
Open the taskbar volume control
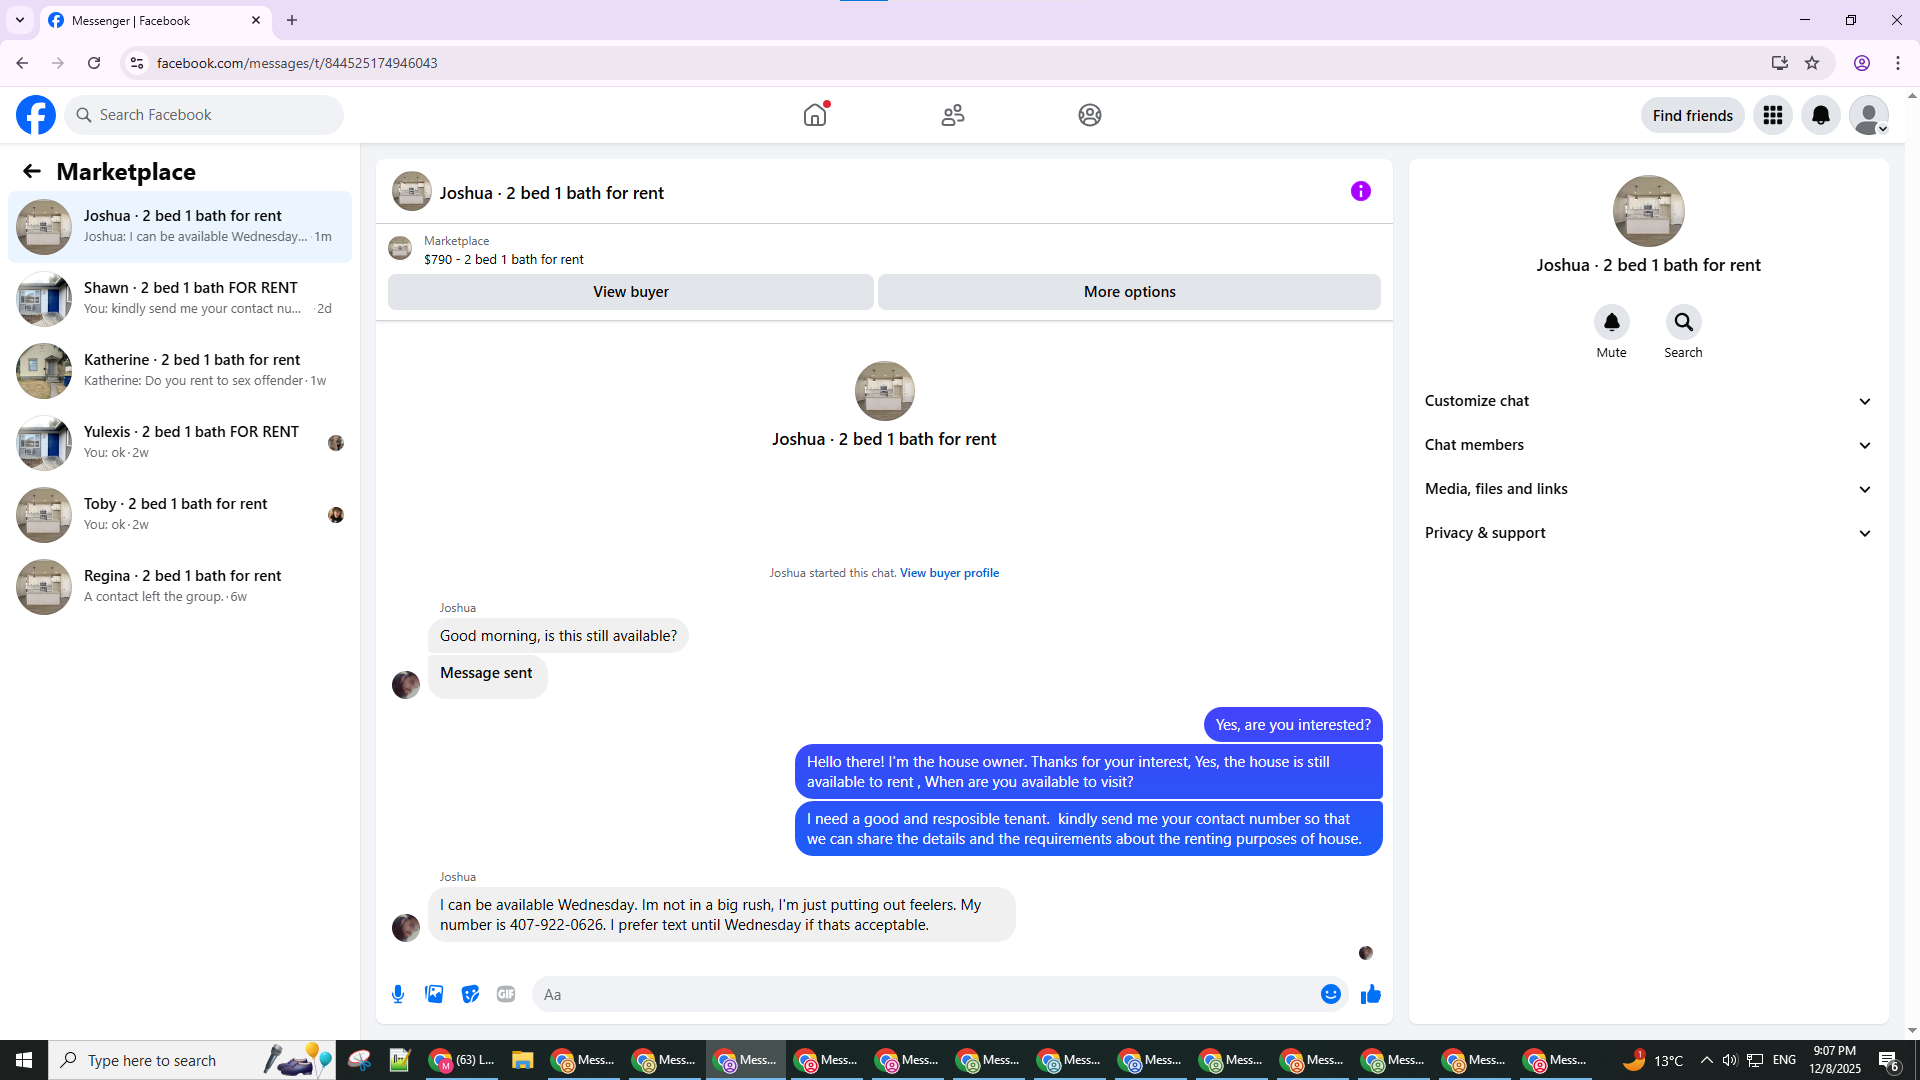(1730, 1060)
